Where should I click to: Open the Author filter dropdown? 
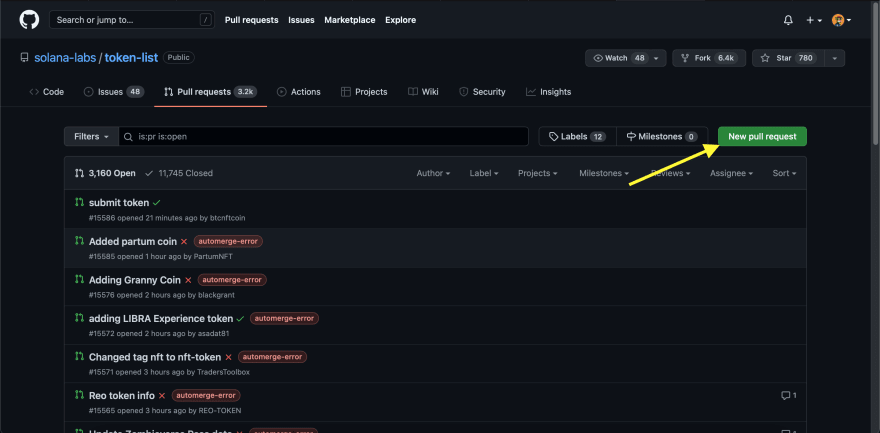point(433,173)
